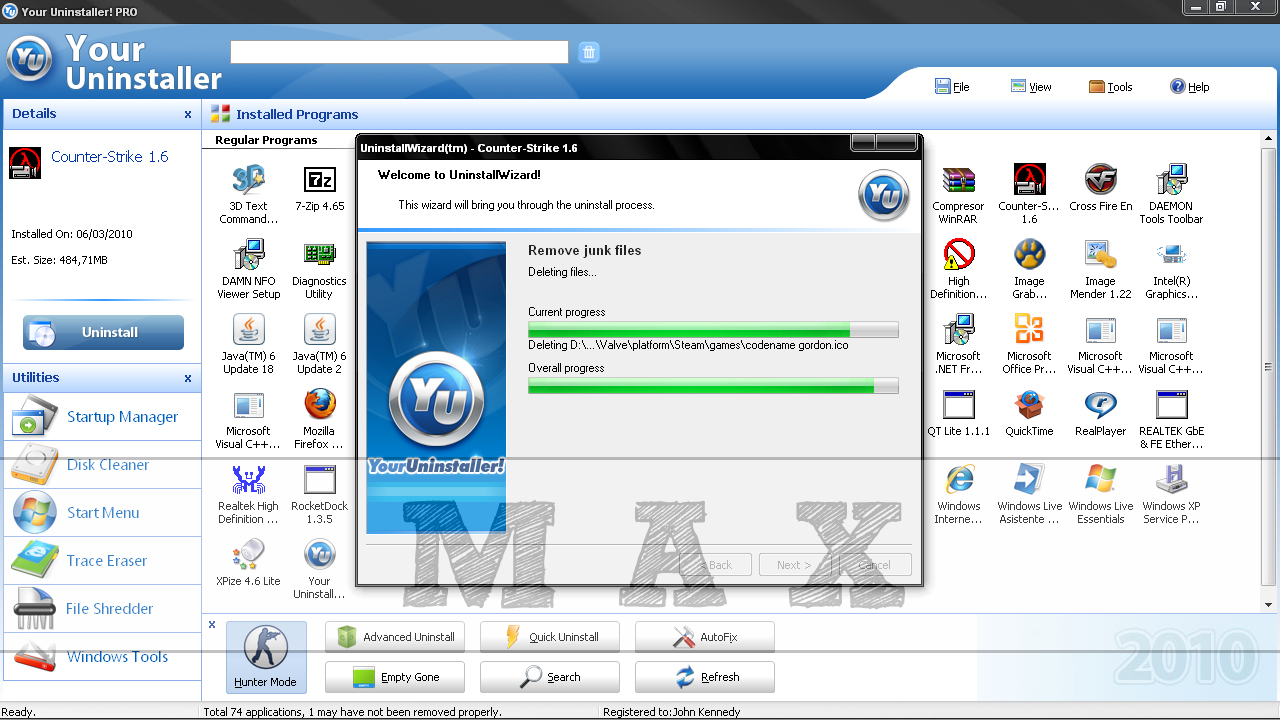Image resolution: width=1280 pixels, height=720 pixels.
Task: Click the Overall progress bar
Action: pos(713,386)
